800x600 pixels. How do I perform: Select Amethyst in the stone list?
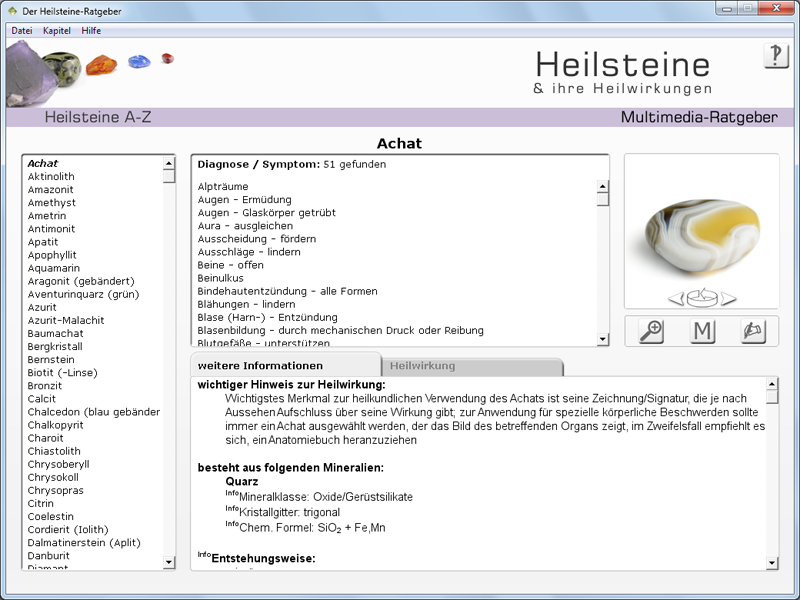point(52,203)
